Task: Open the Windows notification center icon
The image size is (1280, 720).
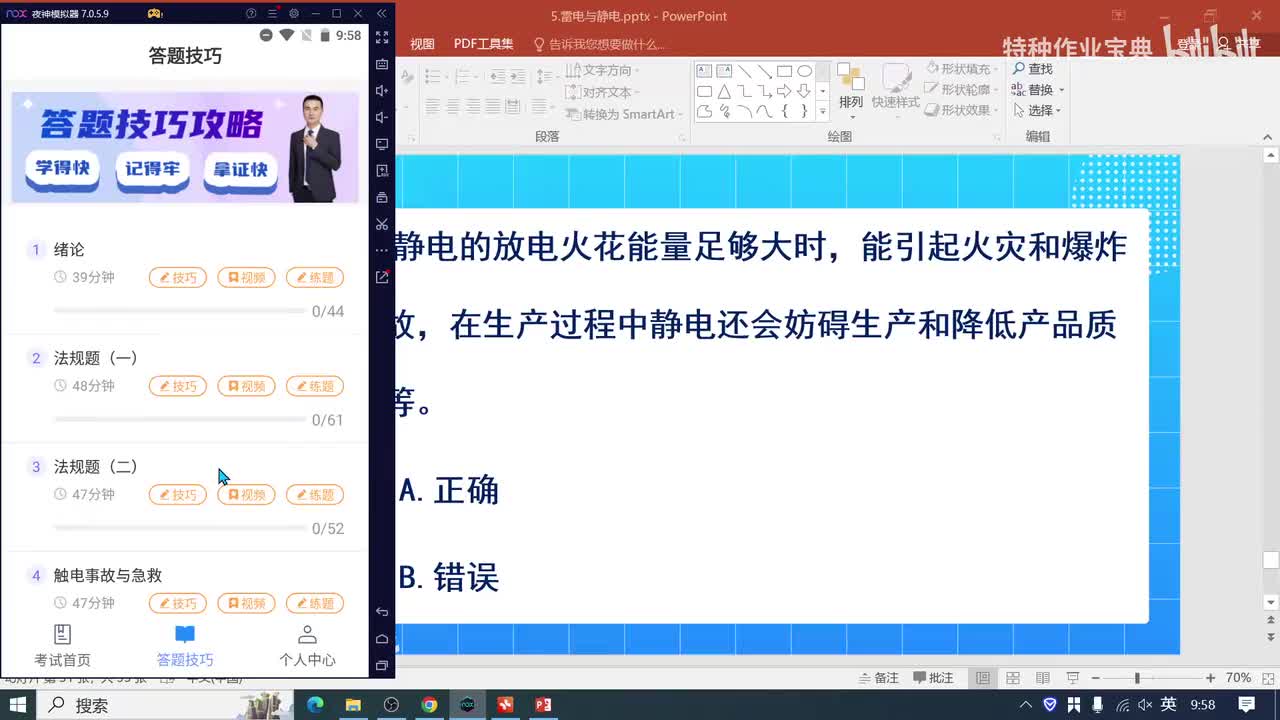Action: pos(1247,705)
